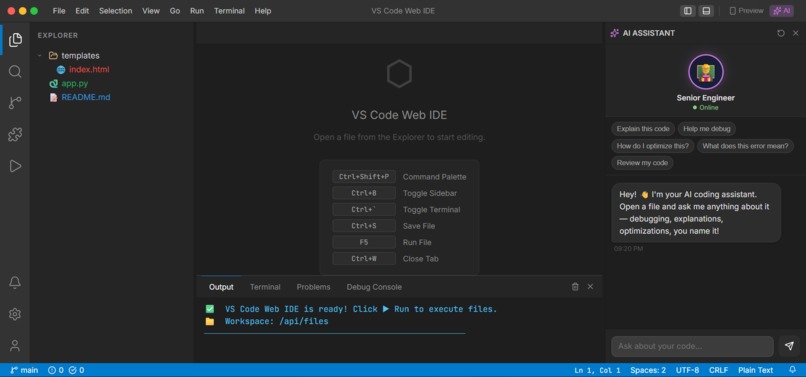Open the Extensions view icon
This screenshot has width=806, height=377.
(15, 135)
